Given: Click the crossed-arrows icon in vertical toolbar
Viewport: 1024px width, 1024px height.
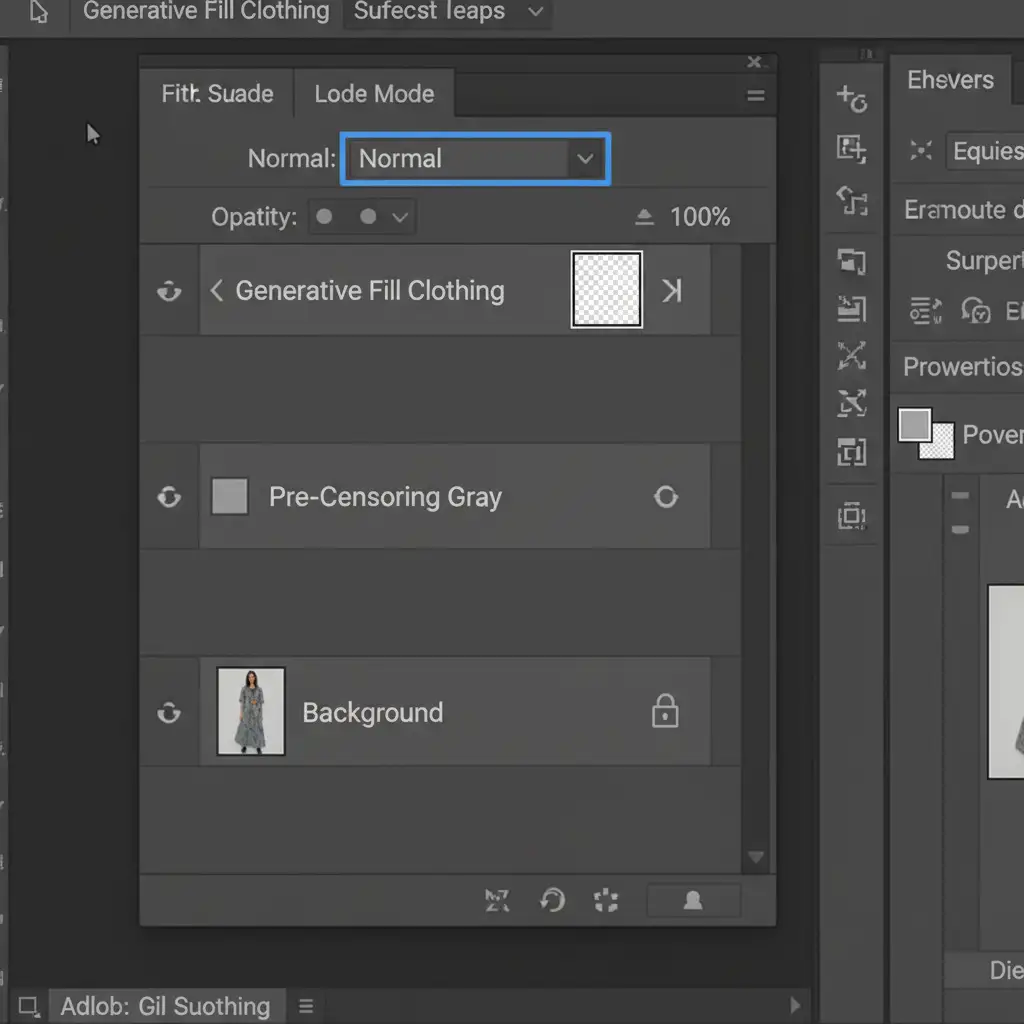Looking at the screenshot, I should pos(851,354).
